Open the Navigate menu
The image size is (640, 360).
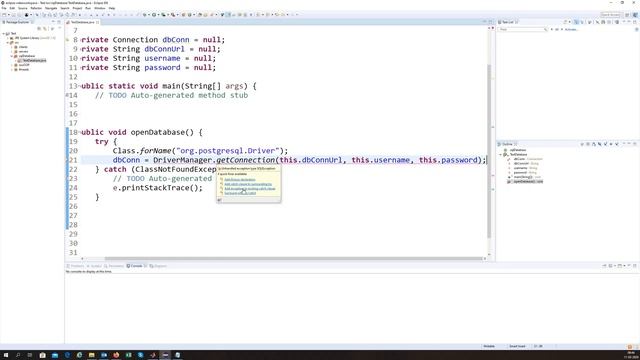51,8
